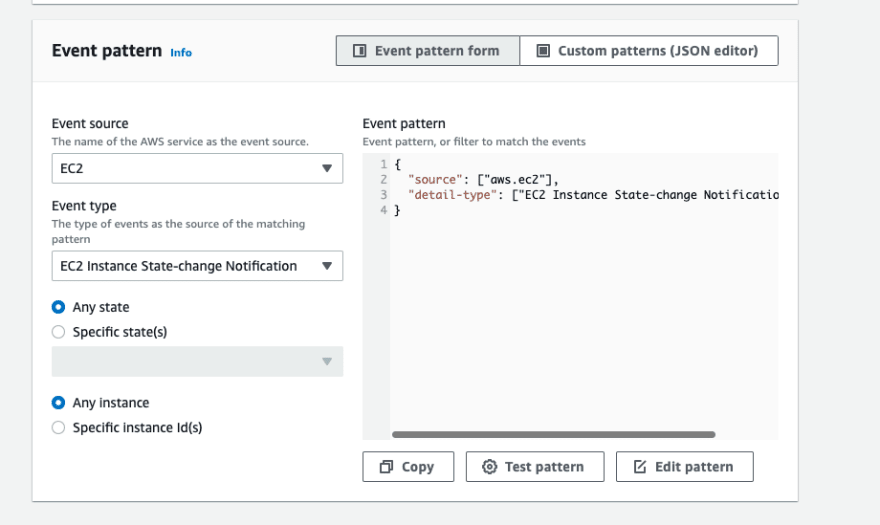Select the Any state radio button
The width and height of the screenshot is (880, 525).
point(58,307)
